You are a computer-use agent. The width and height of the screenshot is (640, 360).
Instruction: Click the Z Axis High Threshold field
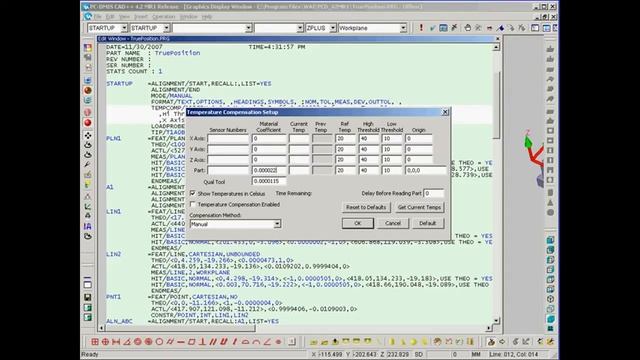[x=369, y=160]
